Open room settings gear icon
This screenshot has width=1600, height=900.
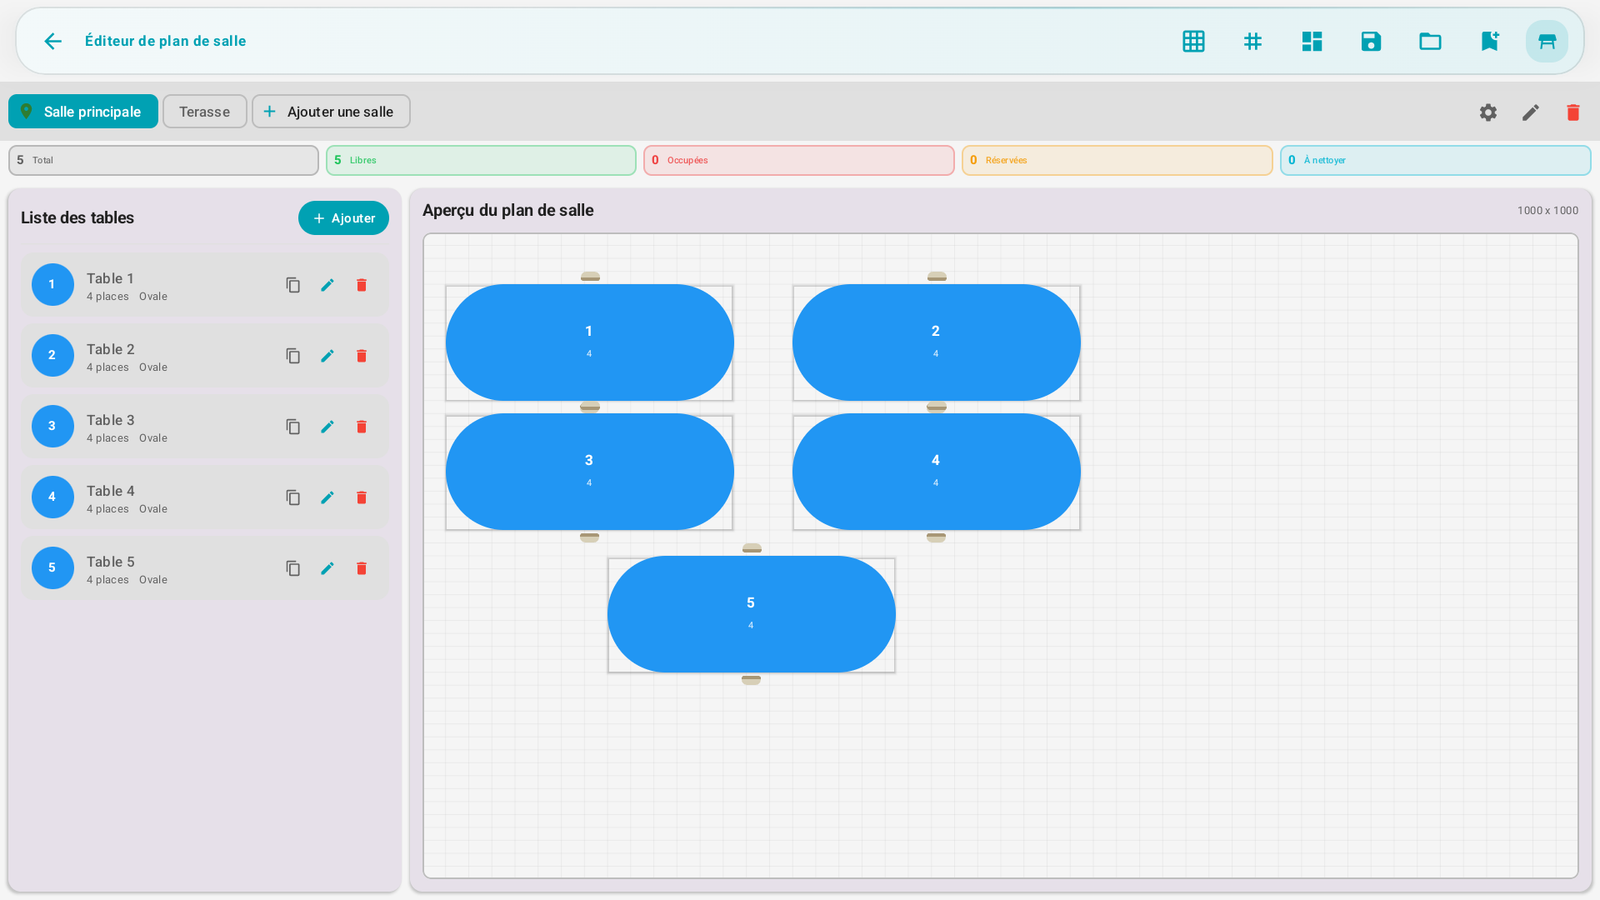point(1488,112)
